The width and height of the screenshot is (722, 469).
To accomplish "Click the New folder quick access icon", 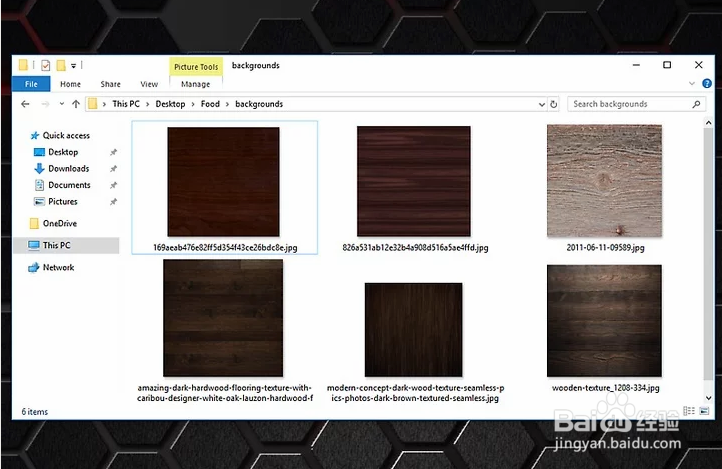I will coord(61,65).
